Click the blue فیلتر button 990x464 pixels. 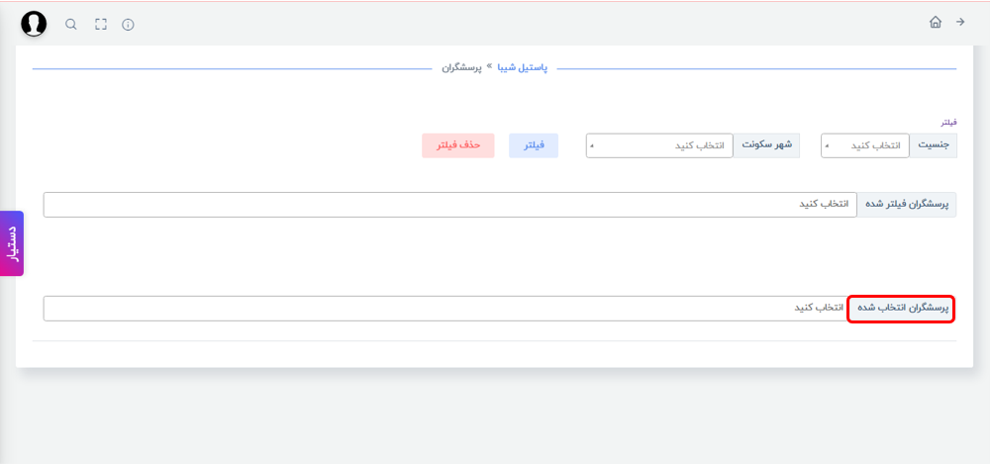click(534, 145)
